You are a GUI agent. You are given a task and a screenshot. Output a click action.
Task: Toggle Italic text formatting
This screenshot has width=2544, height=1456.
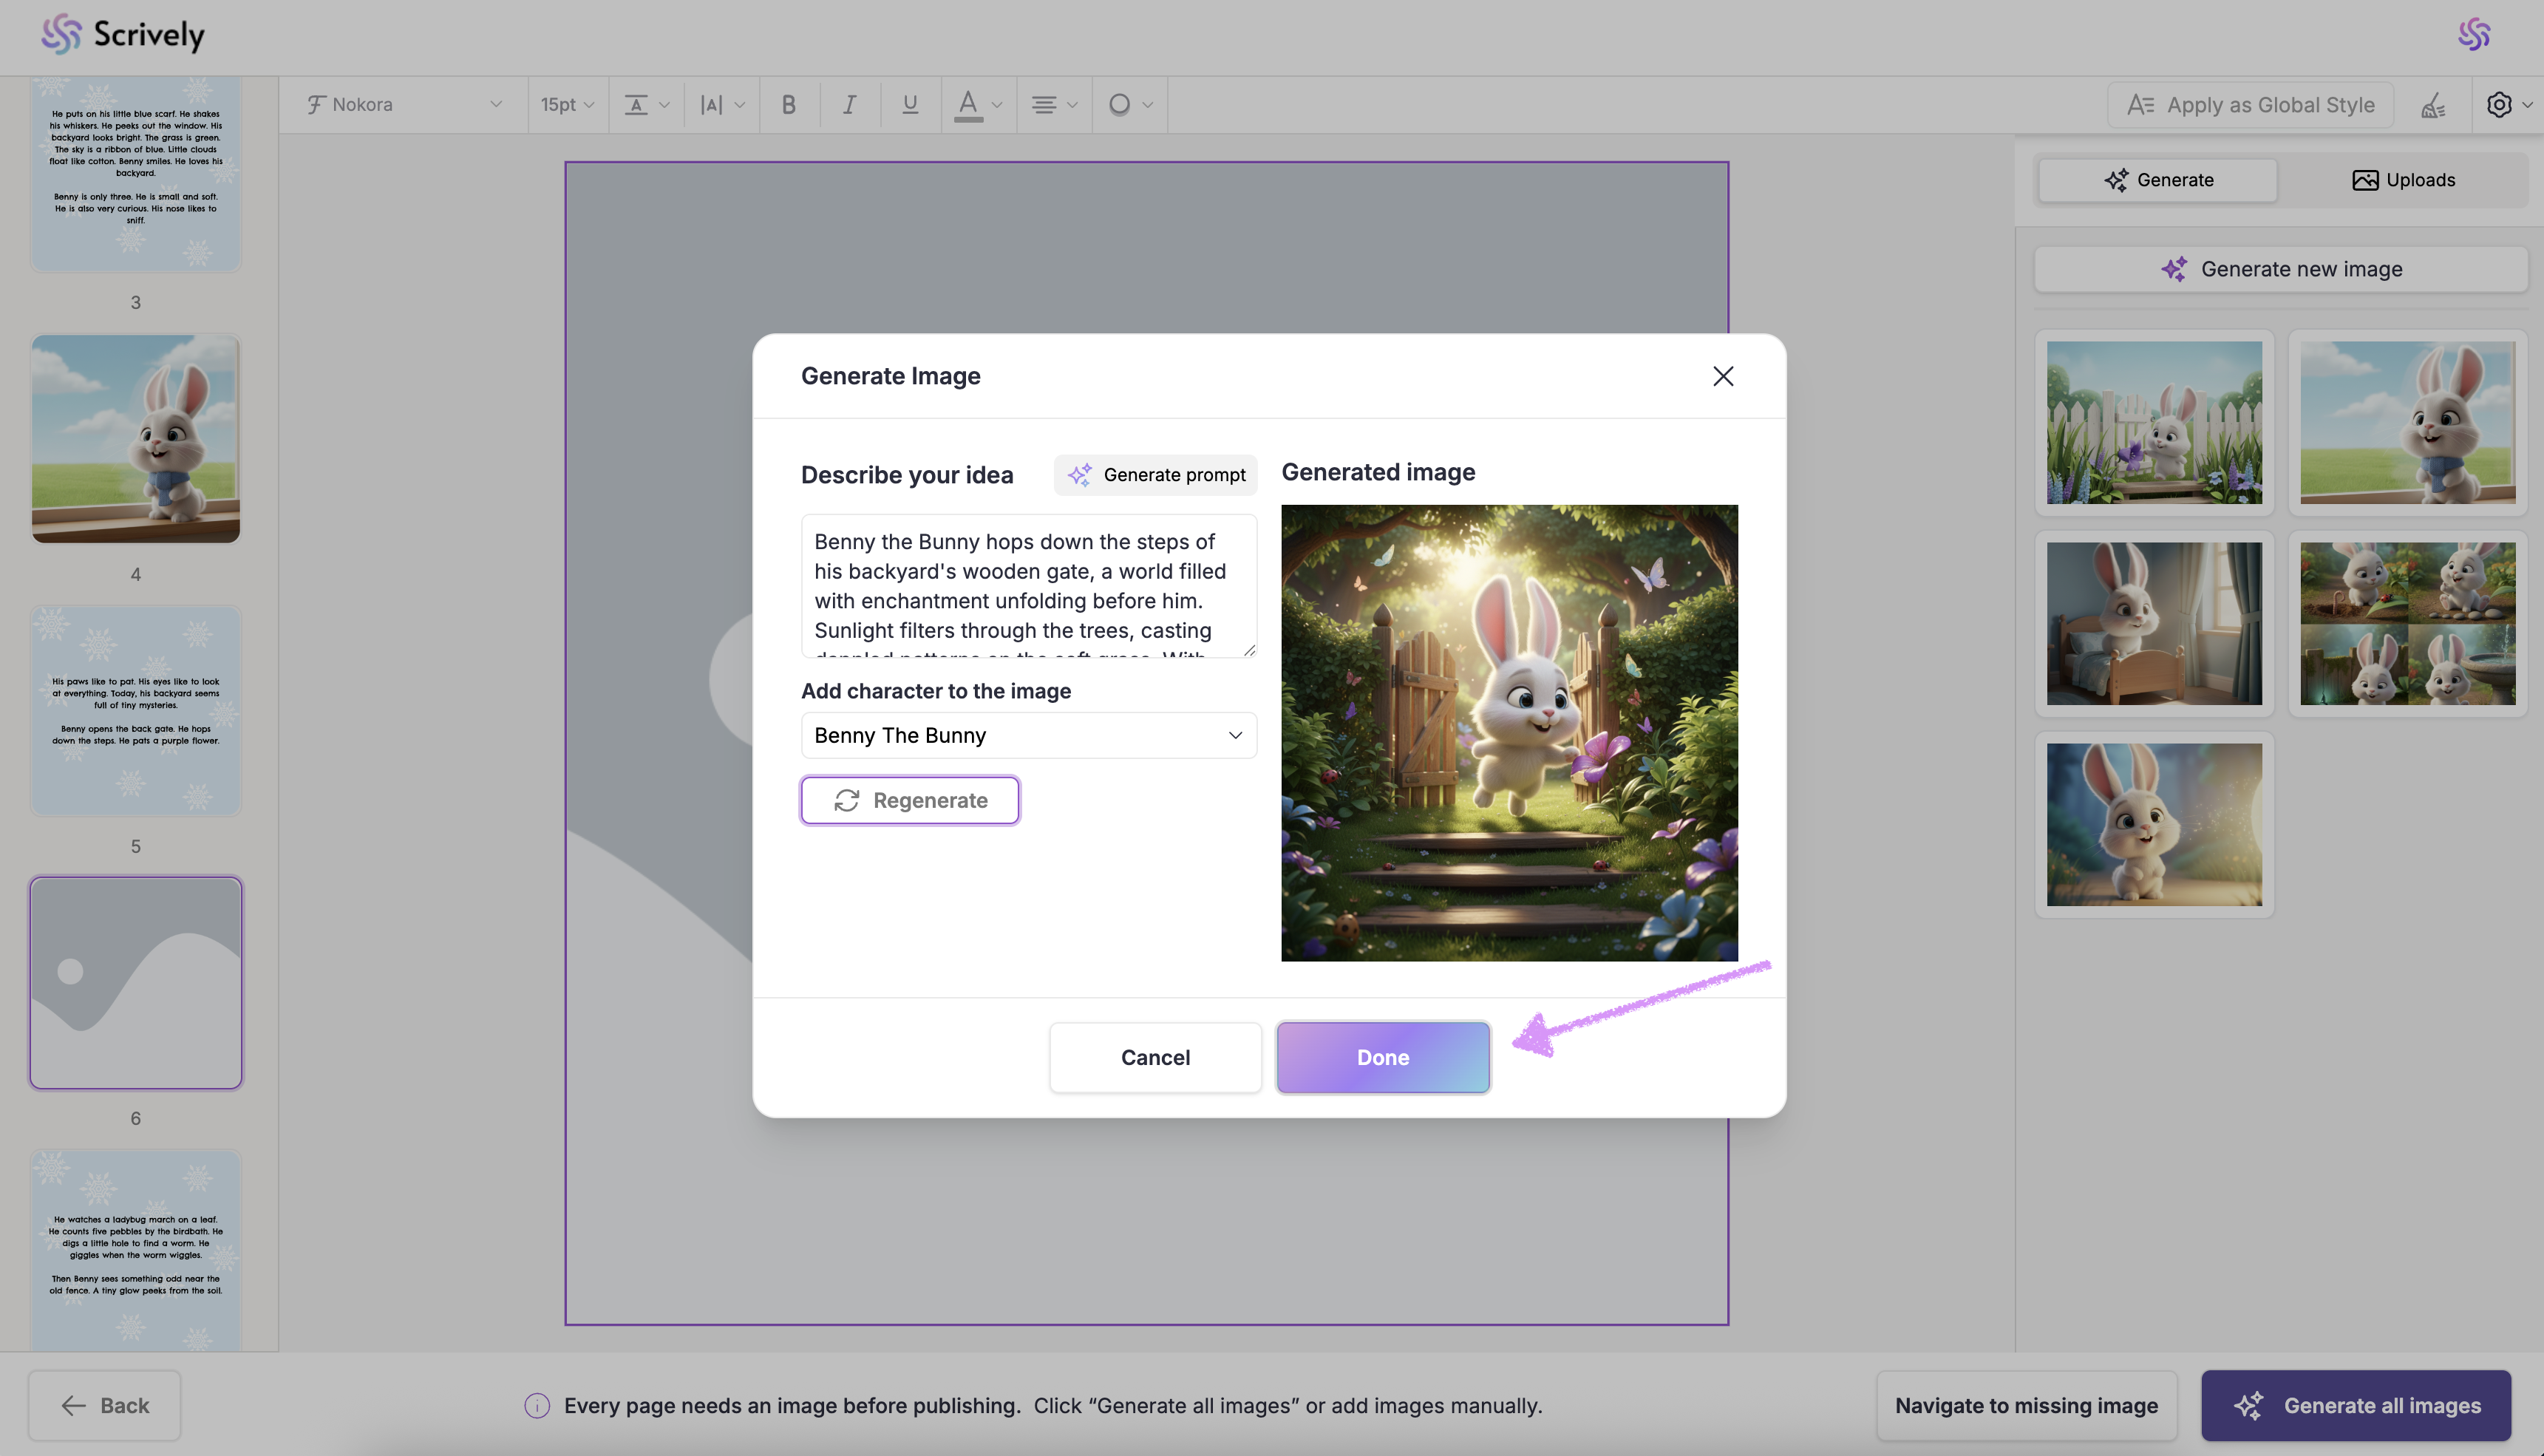pyautogui.click(x=849, y=104)
